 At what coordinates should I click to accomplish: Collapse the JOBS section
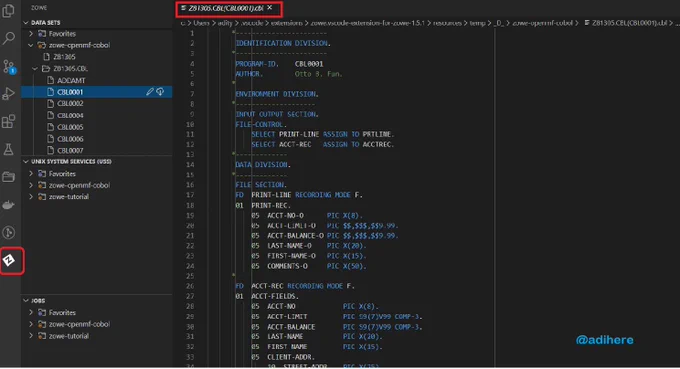26,300
